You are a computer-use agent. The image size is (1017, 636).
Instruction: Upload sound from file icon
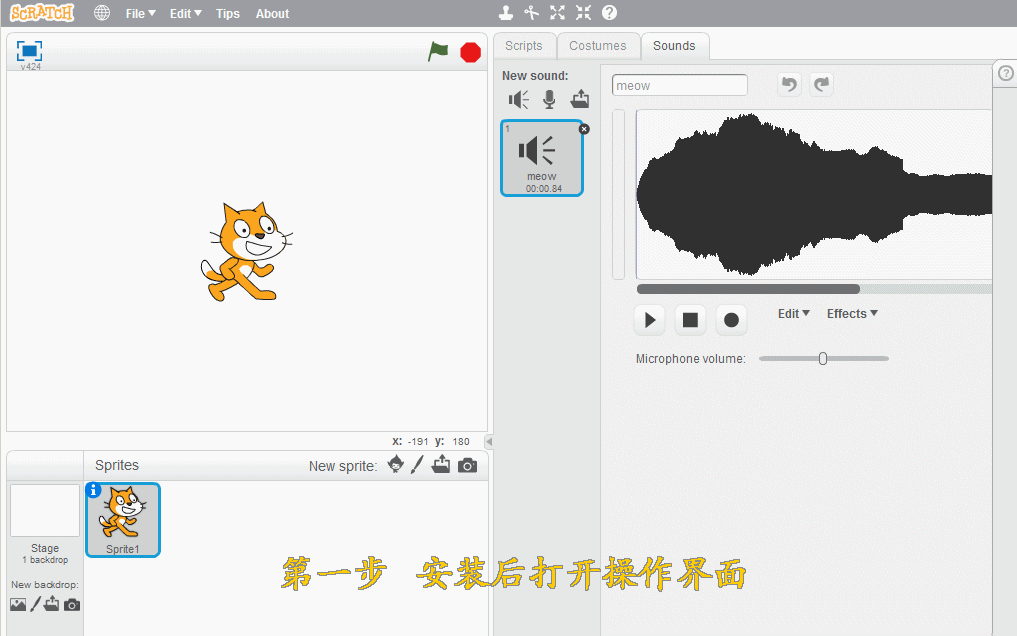point(580,99)
